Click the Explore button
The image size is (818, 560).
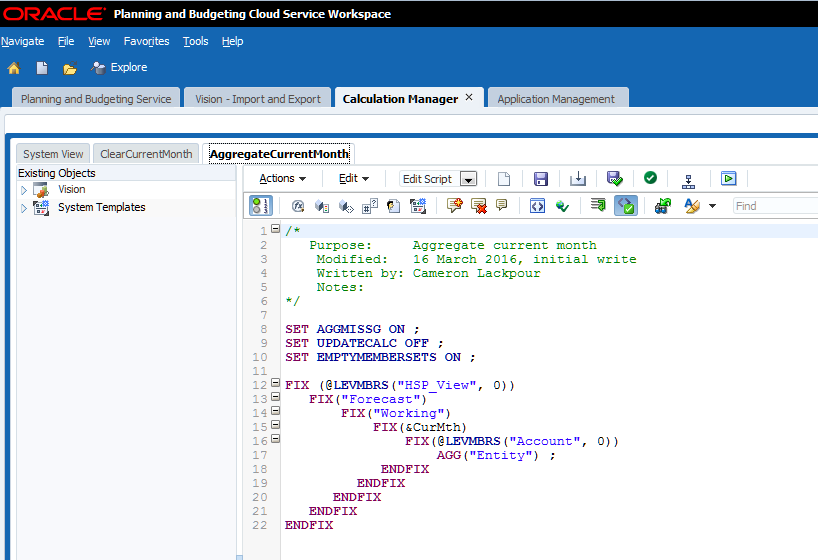coord(119,68)
